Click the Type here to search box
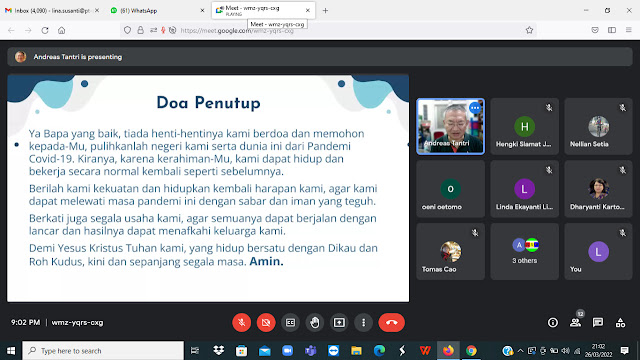 coord(103,351)
